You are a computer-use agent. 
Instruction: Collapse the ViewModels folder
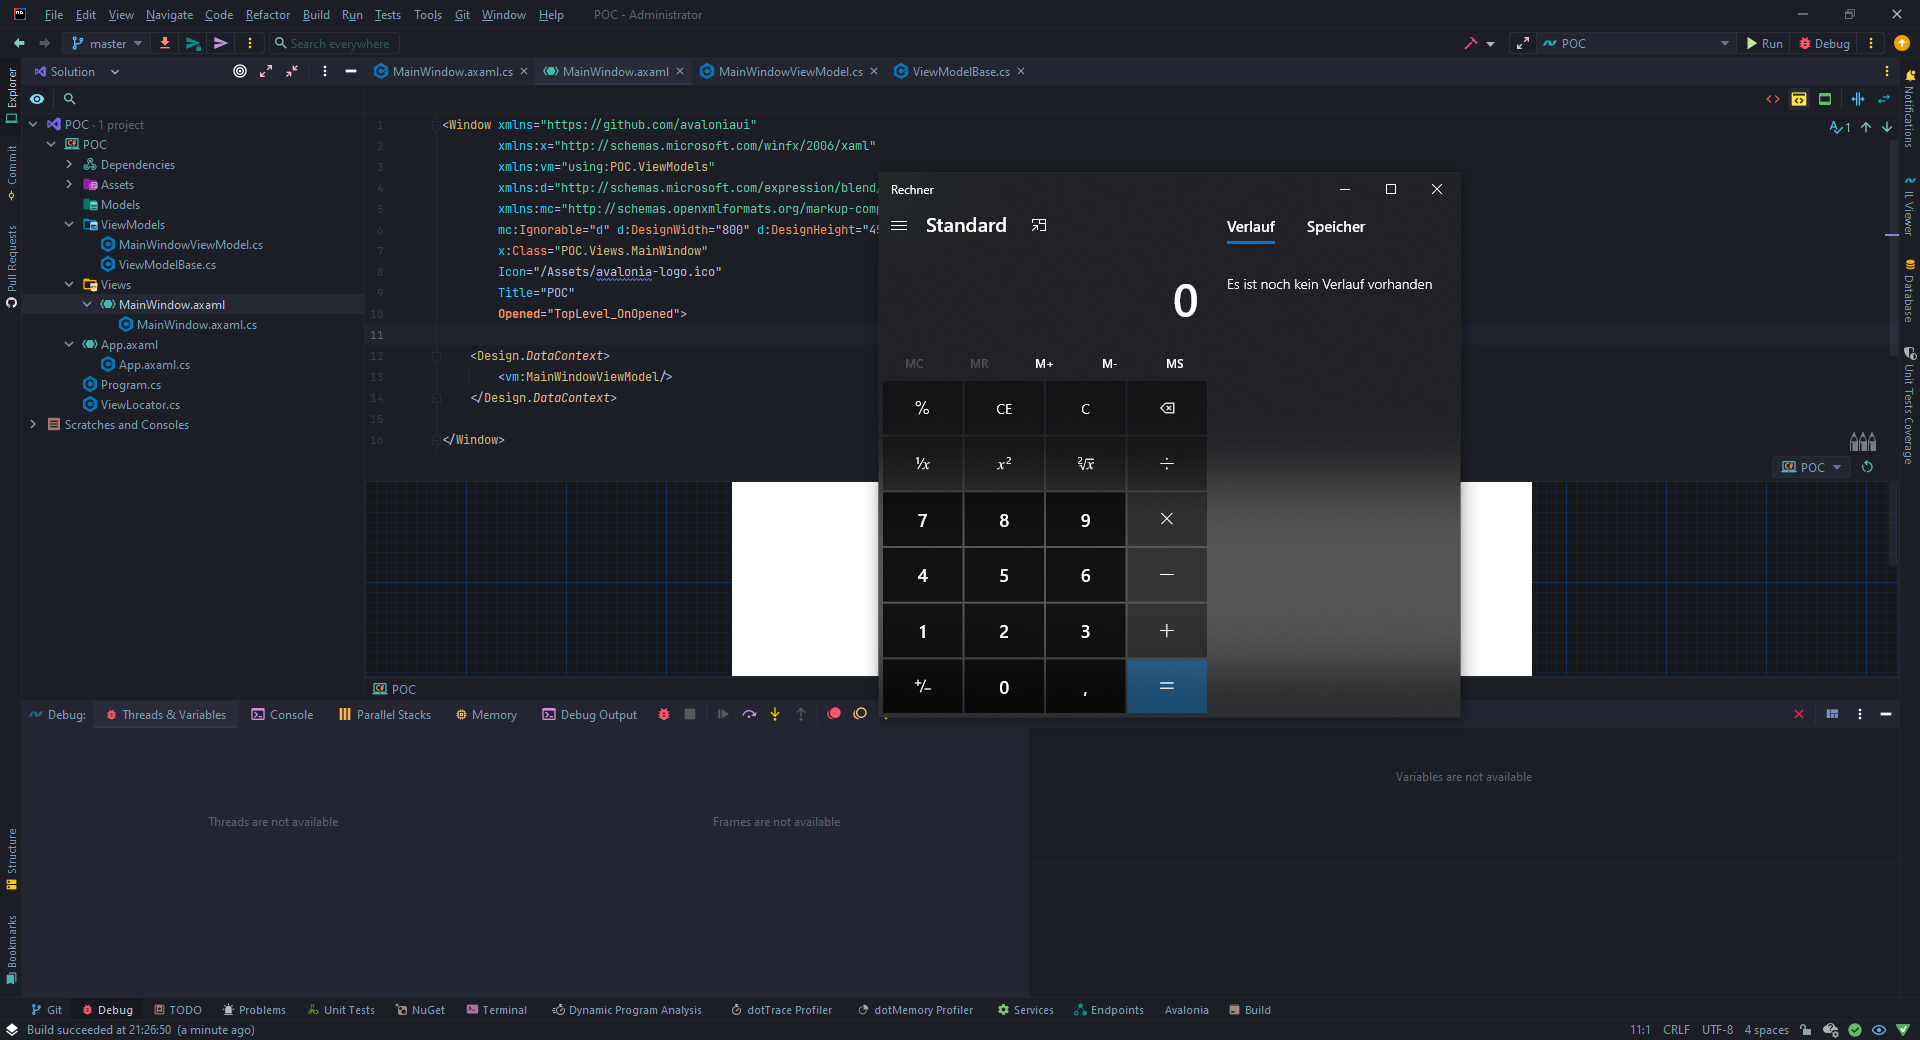click(69, 225)
